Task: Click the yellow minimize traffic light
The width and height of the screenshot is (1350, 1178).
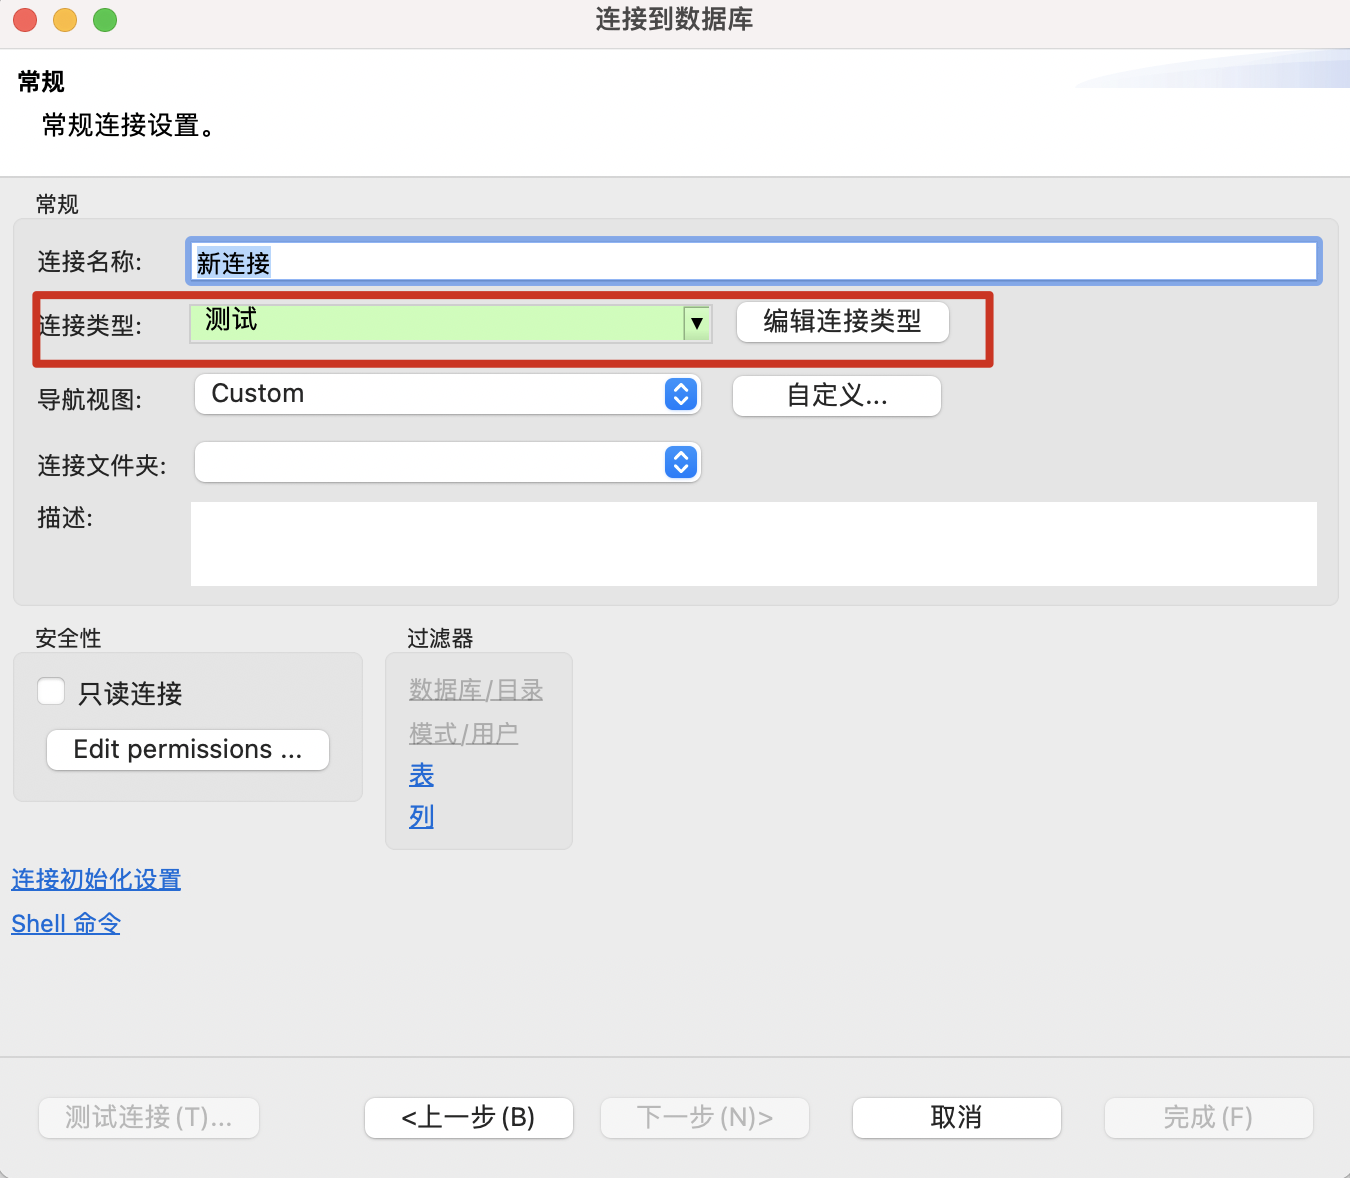Action: [x=64, y=19]
